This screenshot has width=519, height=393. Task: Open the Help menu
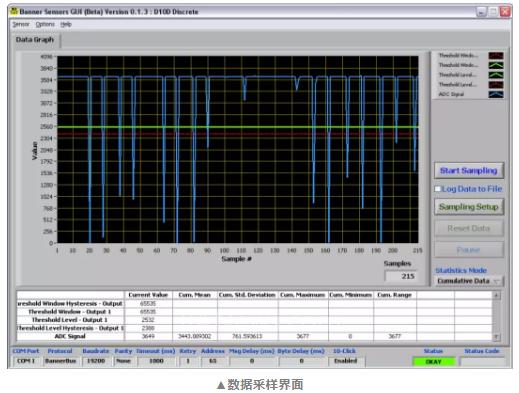[x=66, y=24]
